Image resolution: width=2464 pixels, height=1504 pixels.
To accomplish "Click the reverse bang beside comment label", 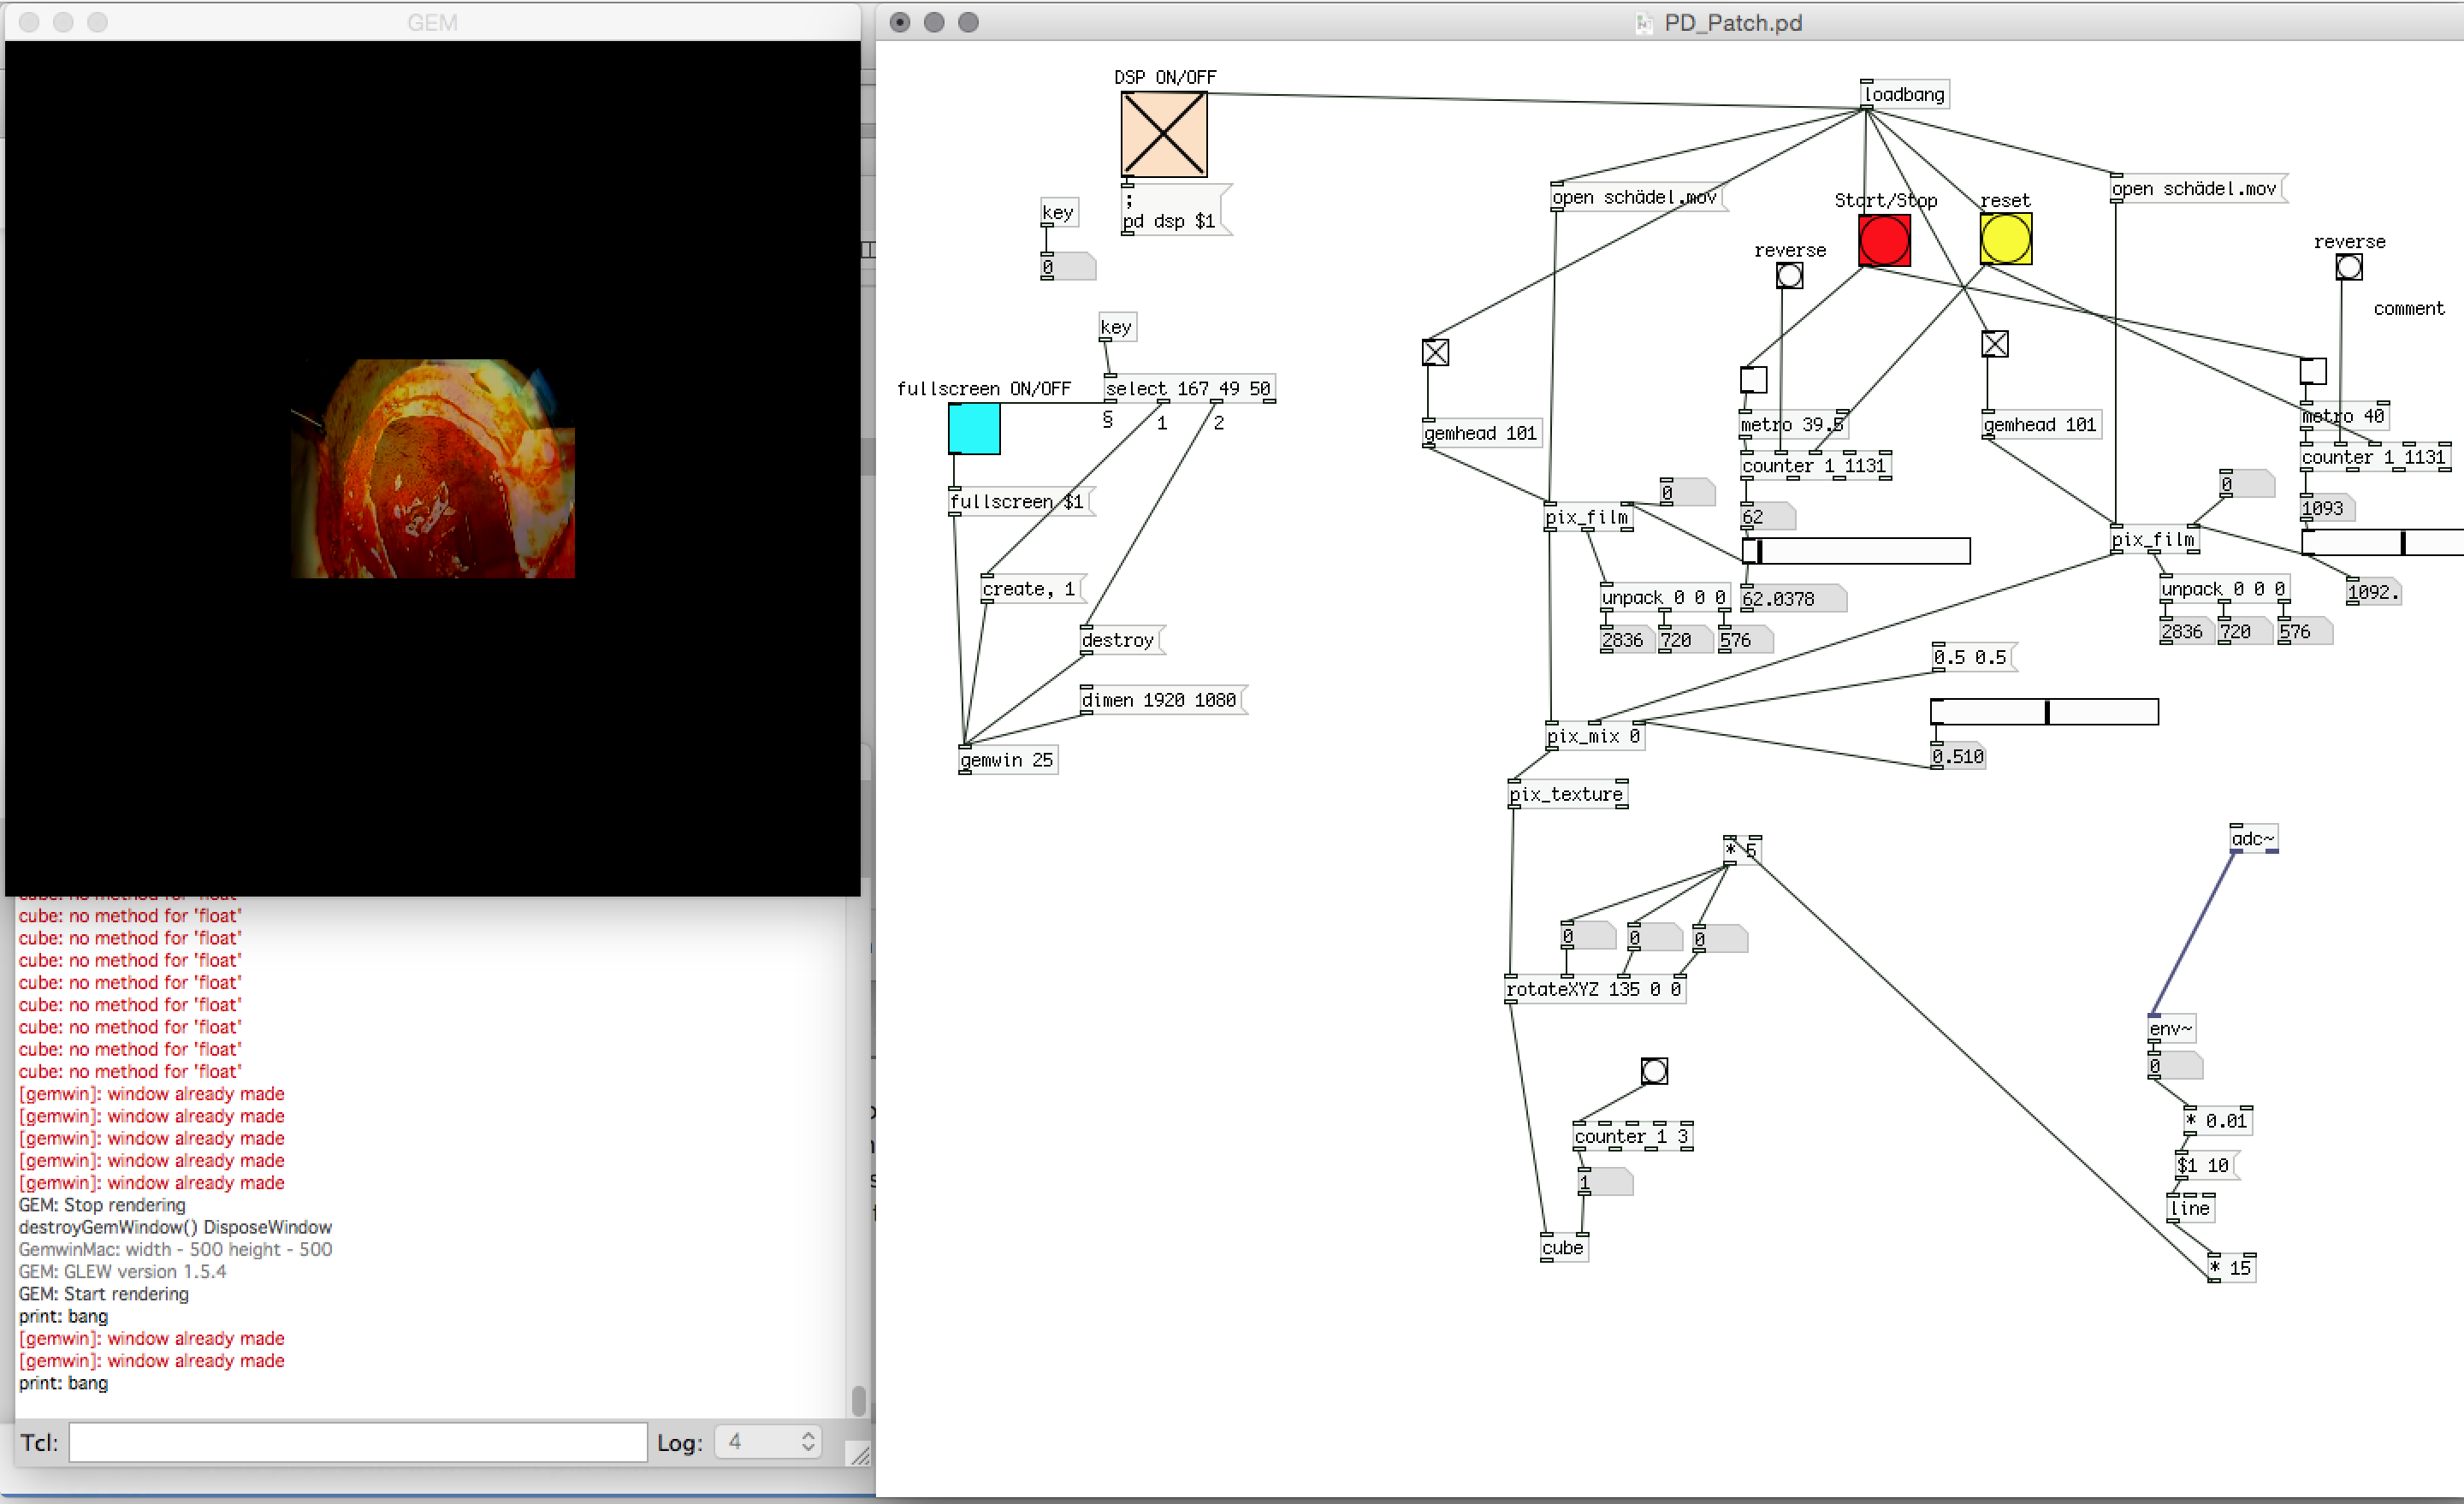I will [x=2348, y=268].
